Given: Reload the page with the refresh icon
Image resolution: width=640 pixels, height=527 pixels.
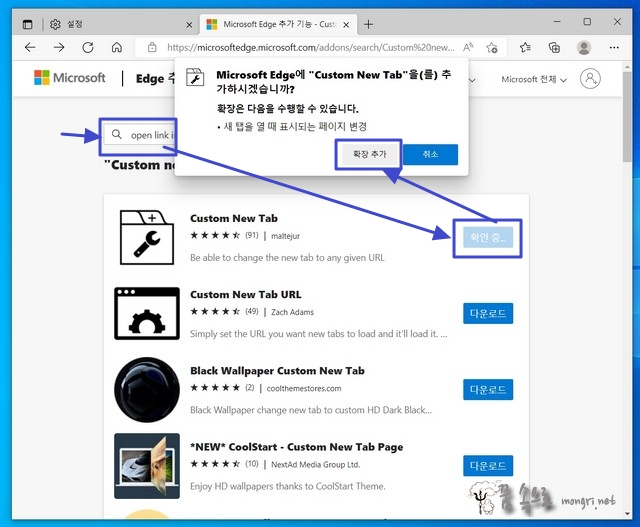Looking at the screenshot, I should tap(88, 47).
